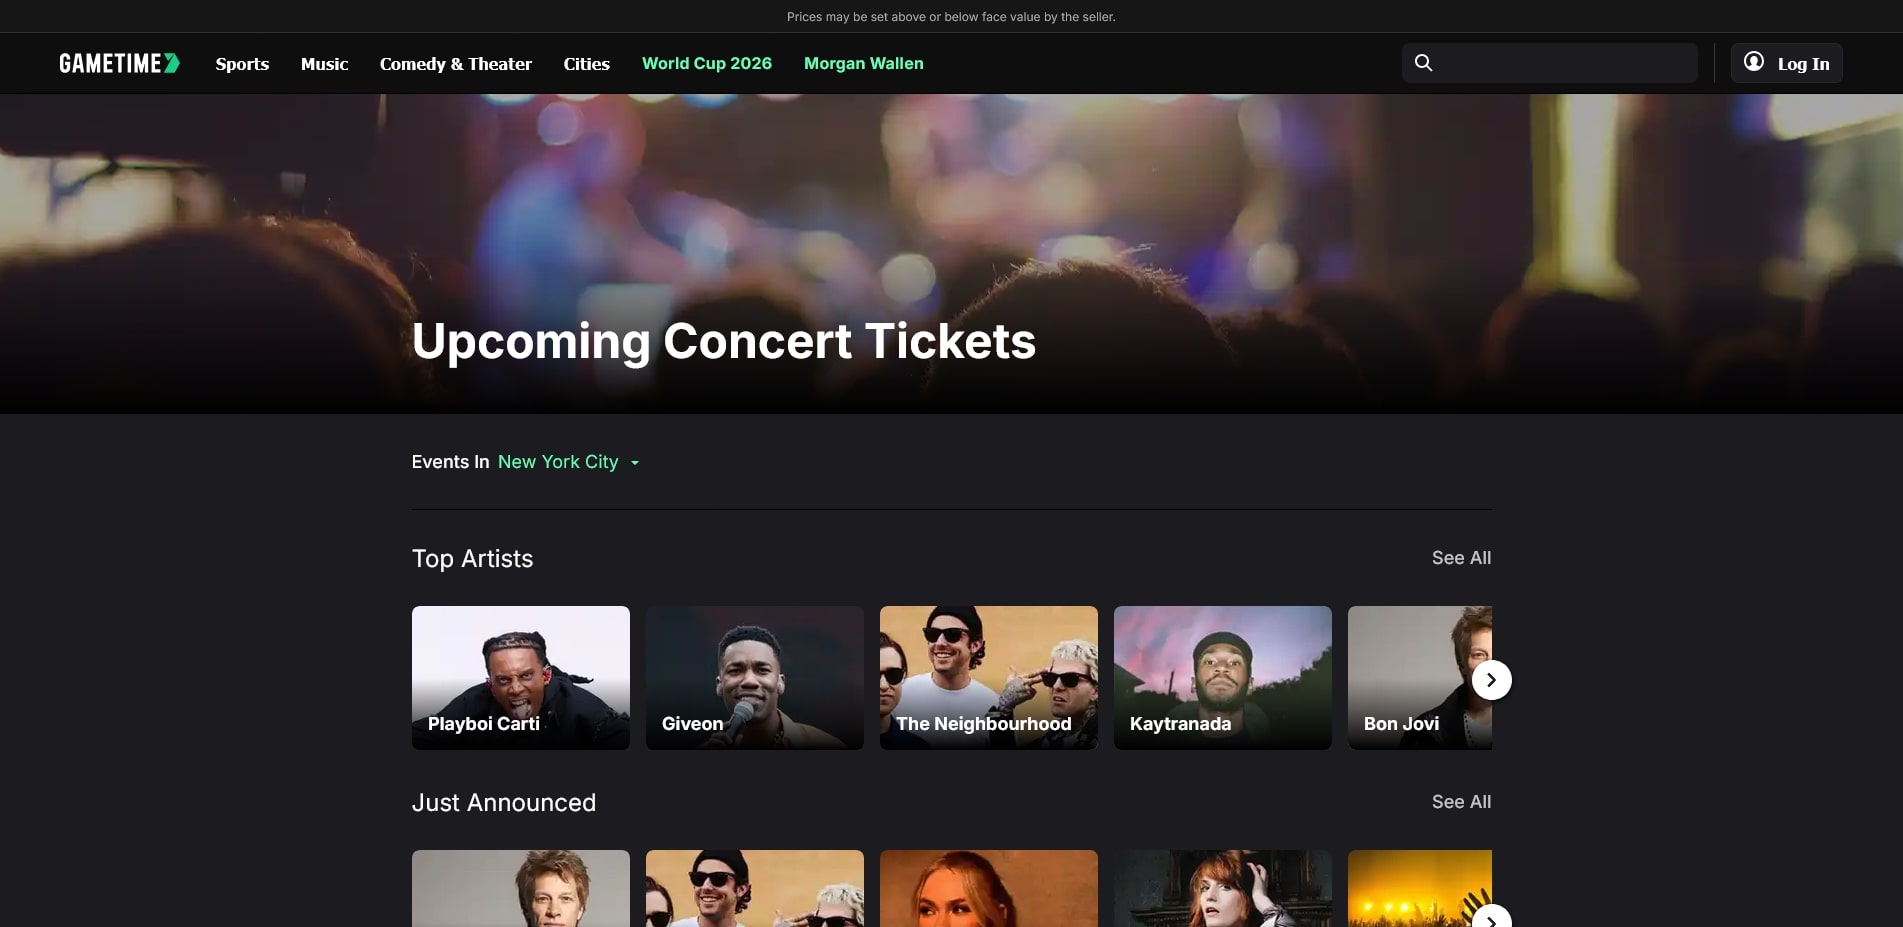The width and height of the screenshot is (1903, 927).
Task: Advance the Top Artists carousel with the arrow
Action: point(1491,680)
